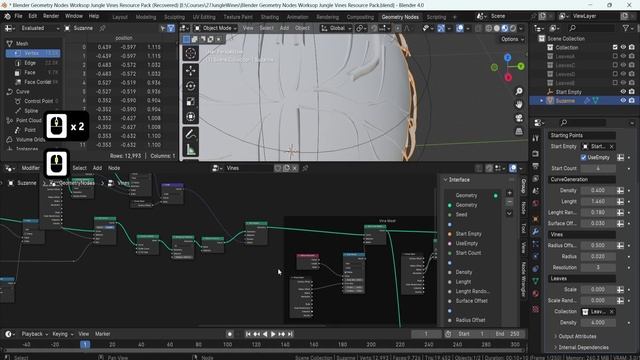Toggle the camera view icon in viewport

tap(519, 118)
